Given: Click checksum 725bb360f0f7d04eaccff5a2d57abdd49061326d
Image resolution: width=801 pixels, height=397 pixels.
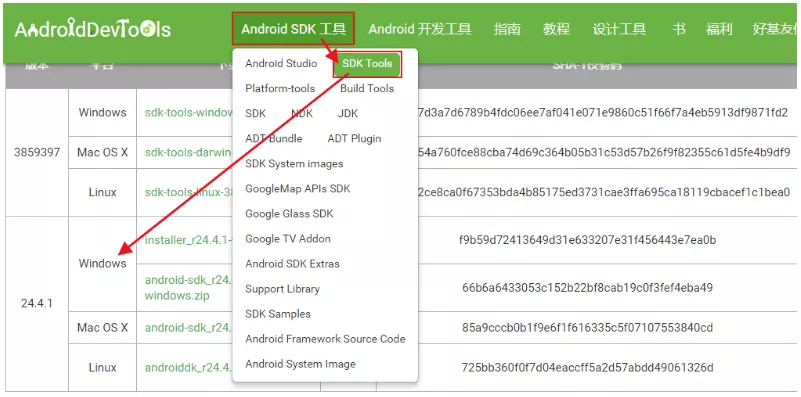Looking at the screenshot, I should click(x=587, y=367).
